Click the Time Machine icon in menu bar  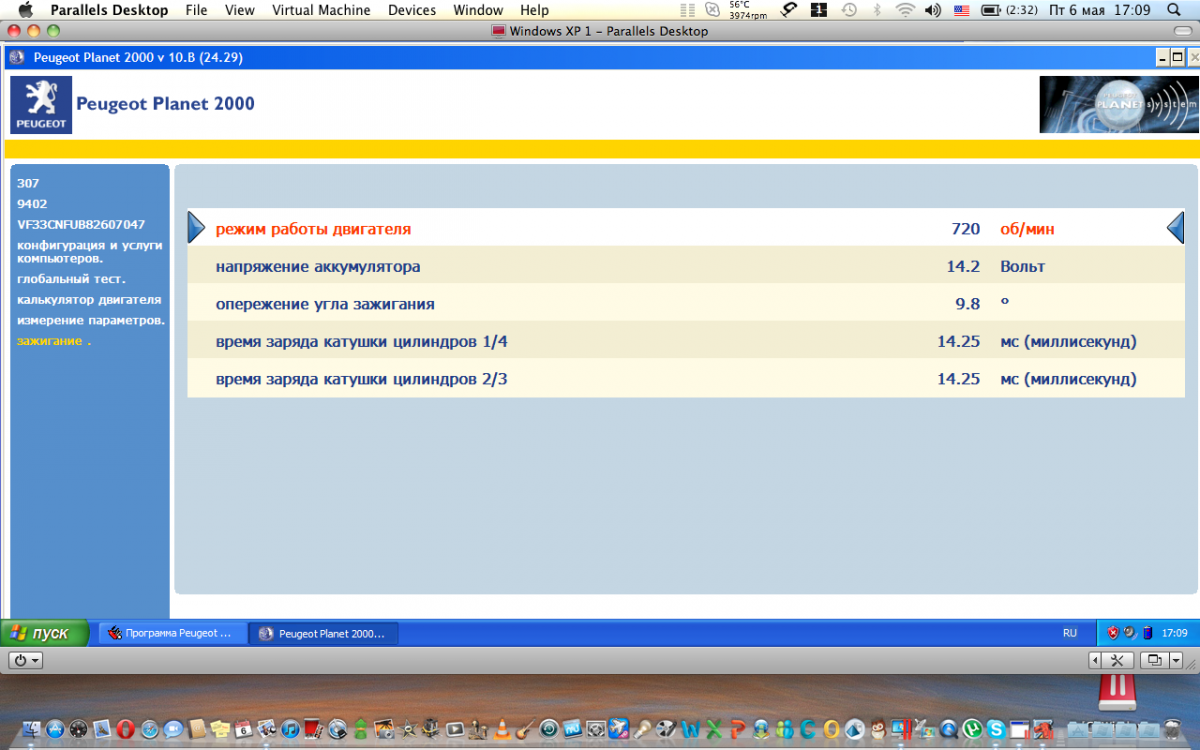point(849,10)
